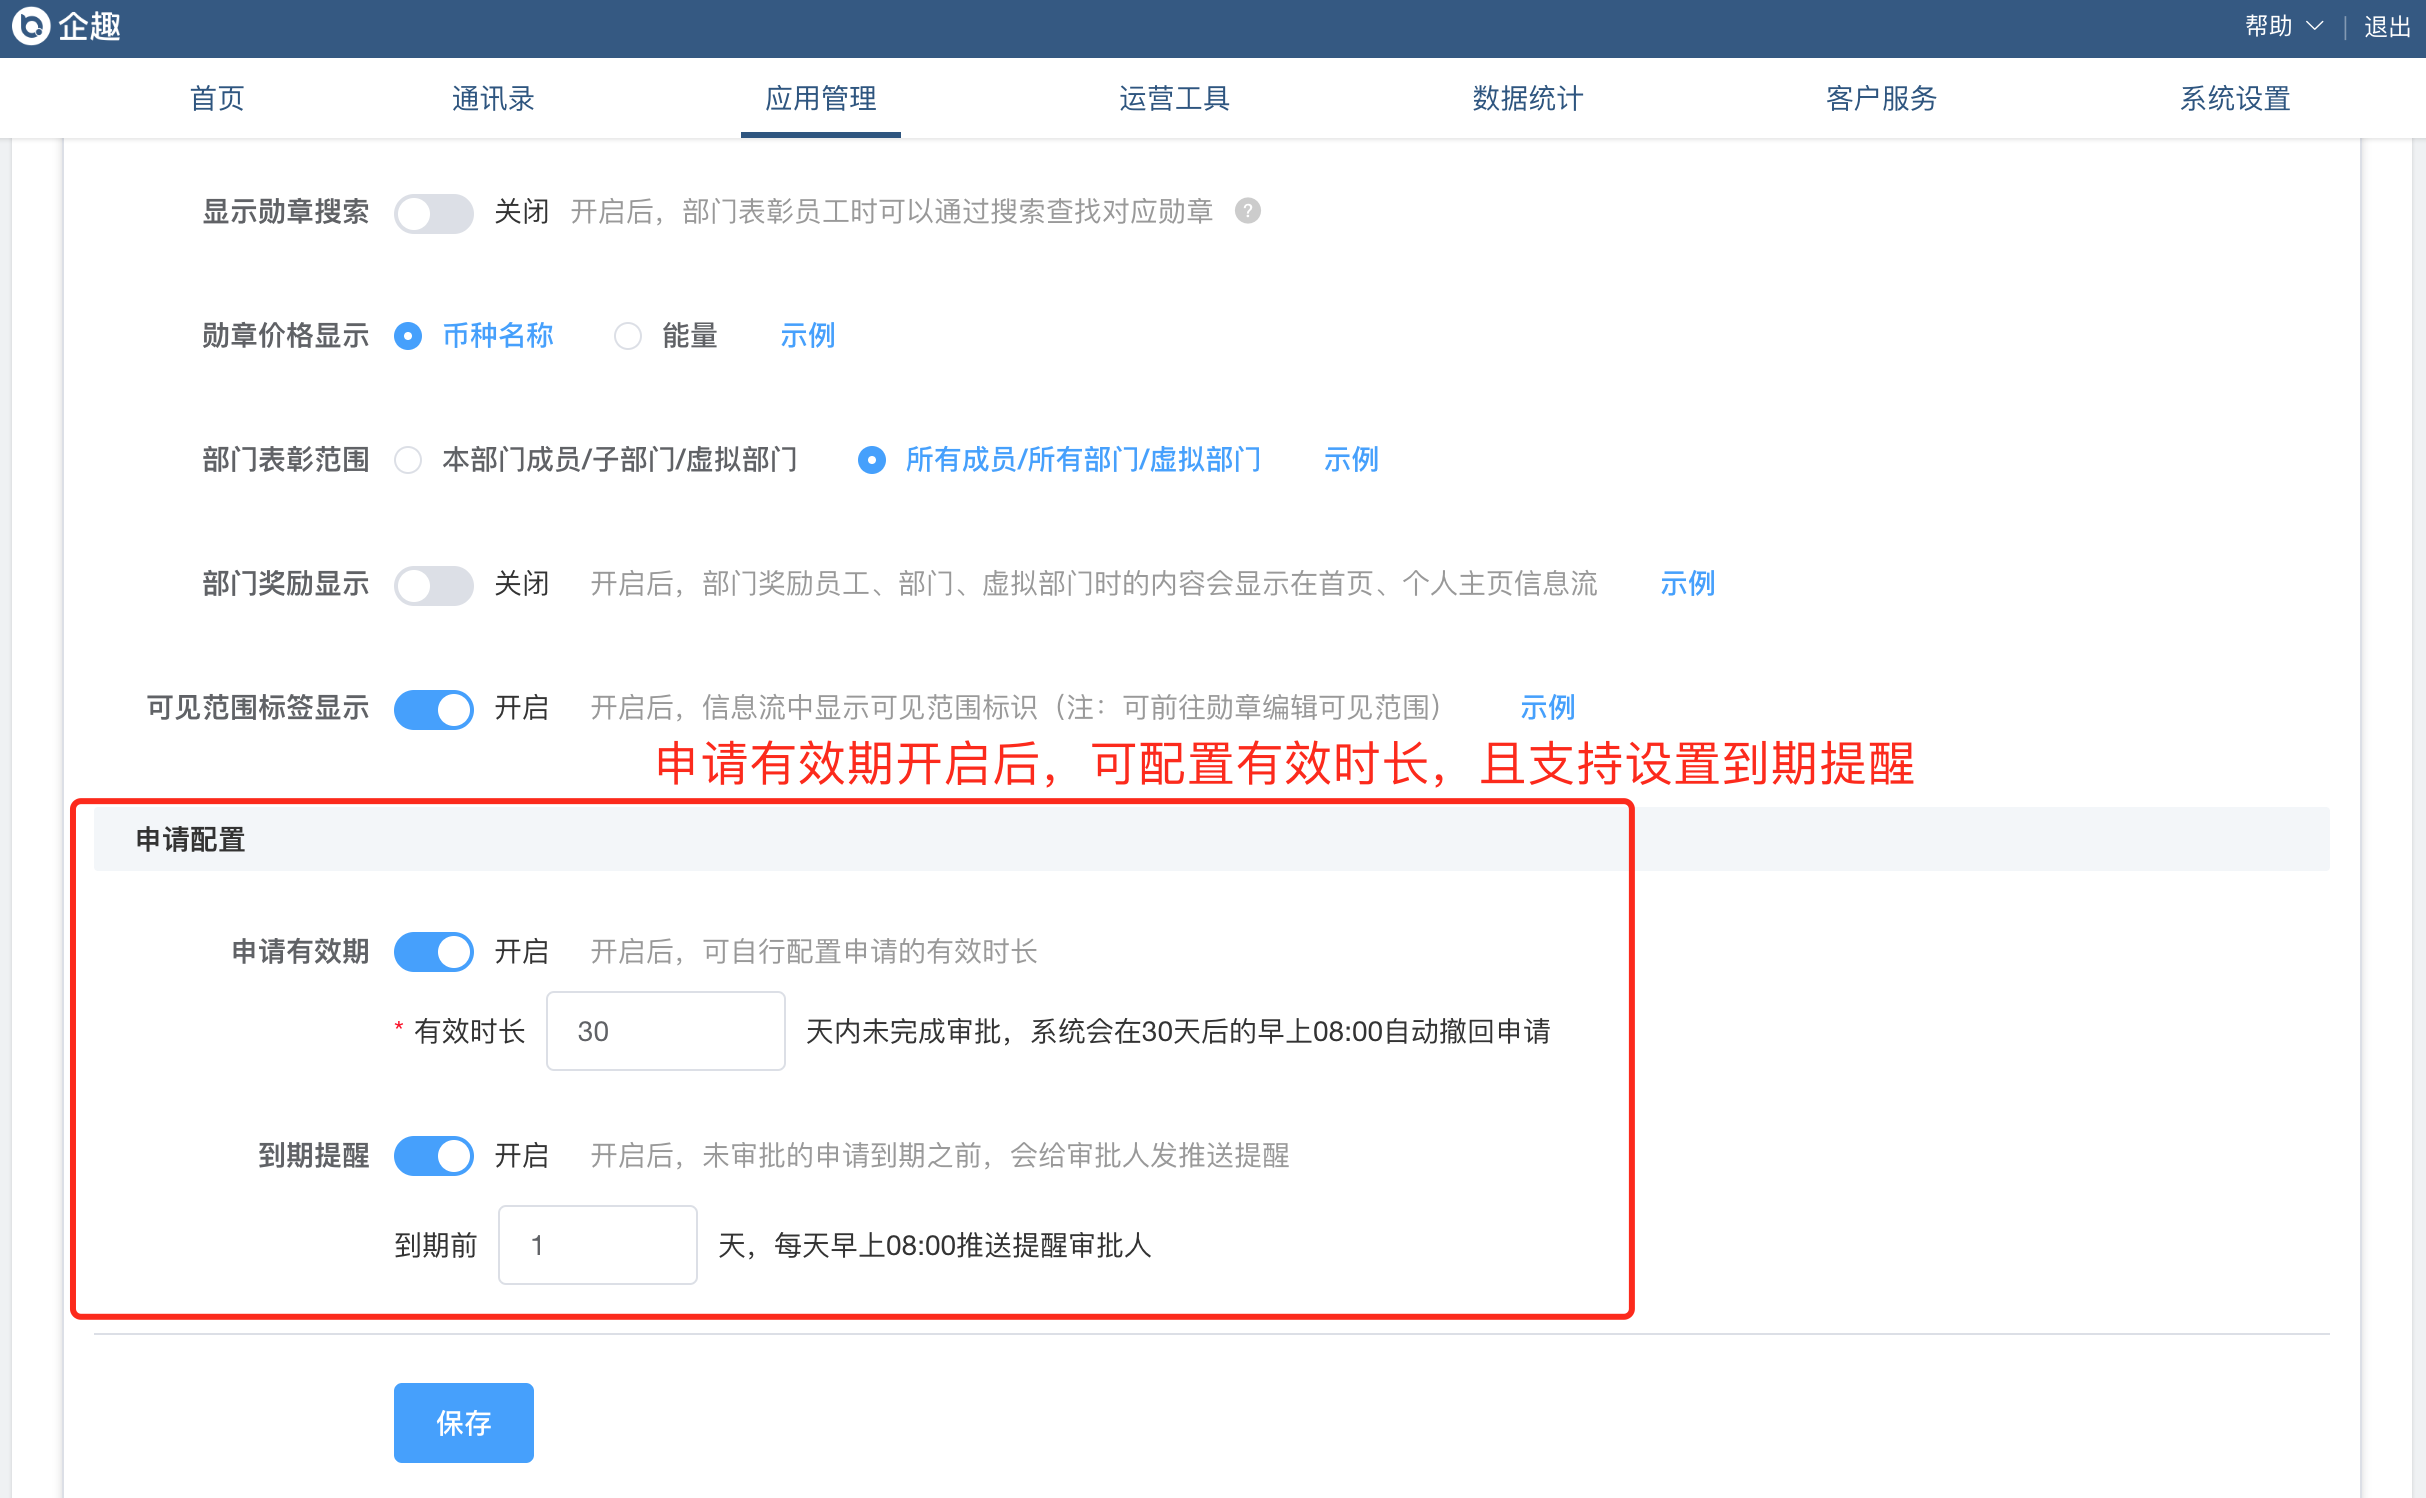Image resolution: width=2426 pixels, height=1498 pixels.
Task: Expand the 帮助 dropdown menu
Action: tap(2283, 26)
